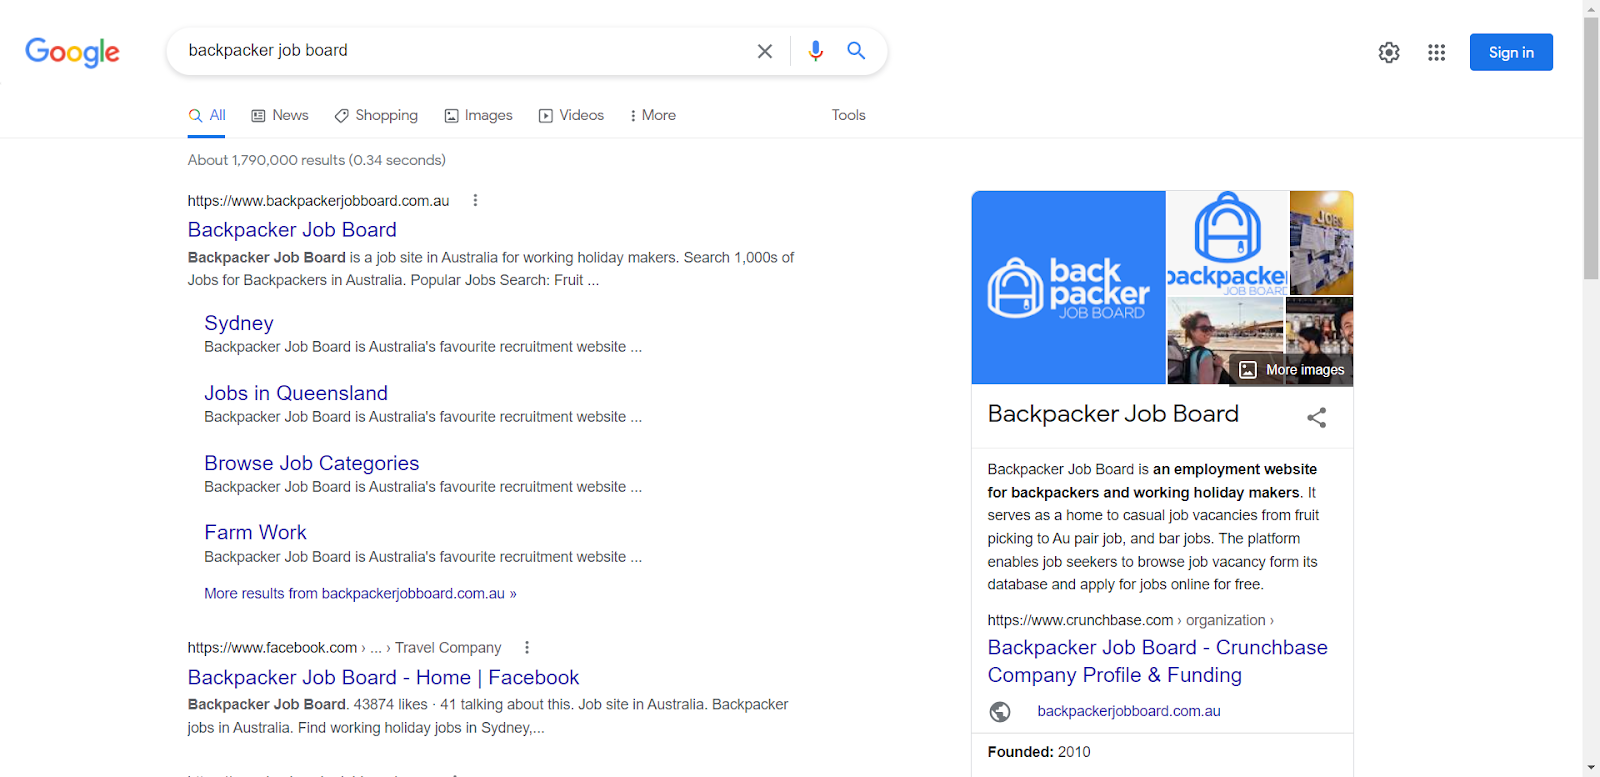
Task: Switch to the News tab
Action: tap(280, 115)
